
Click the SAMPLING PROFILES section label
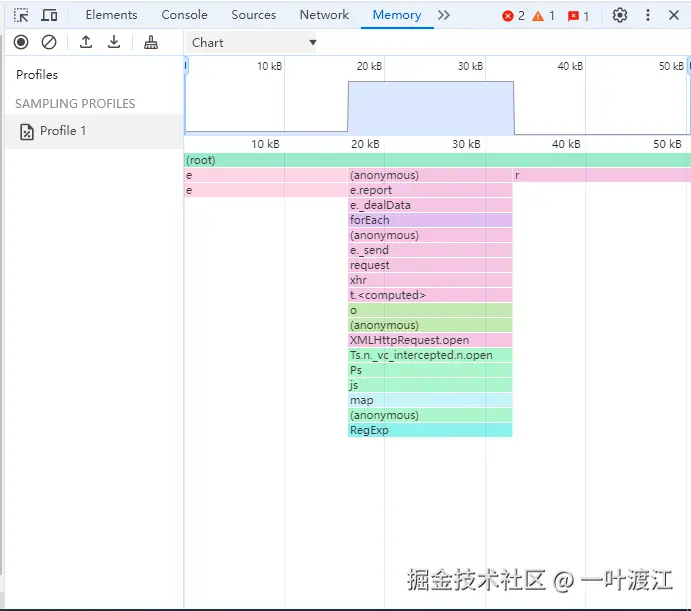[x=75, y=104]
